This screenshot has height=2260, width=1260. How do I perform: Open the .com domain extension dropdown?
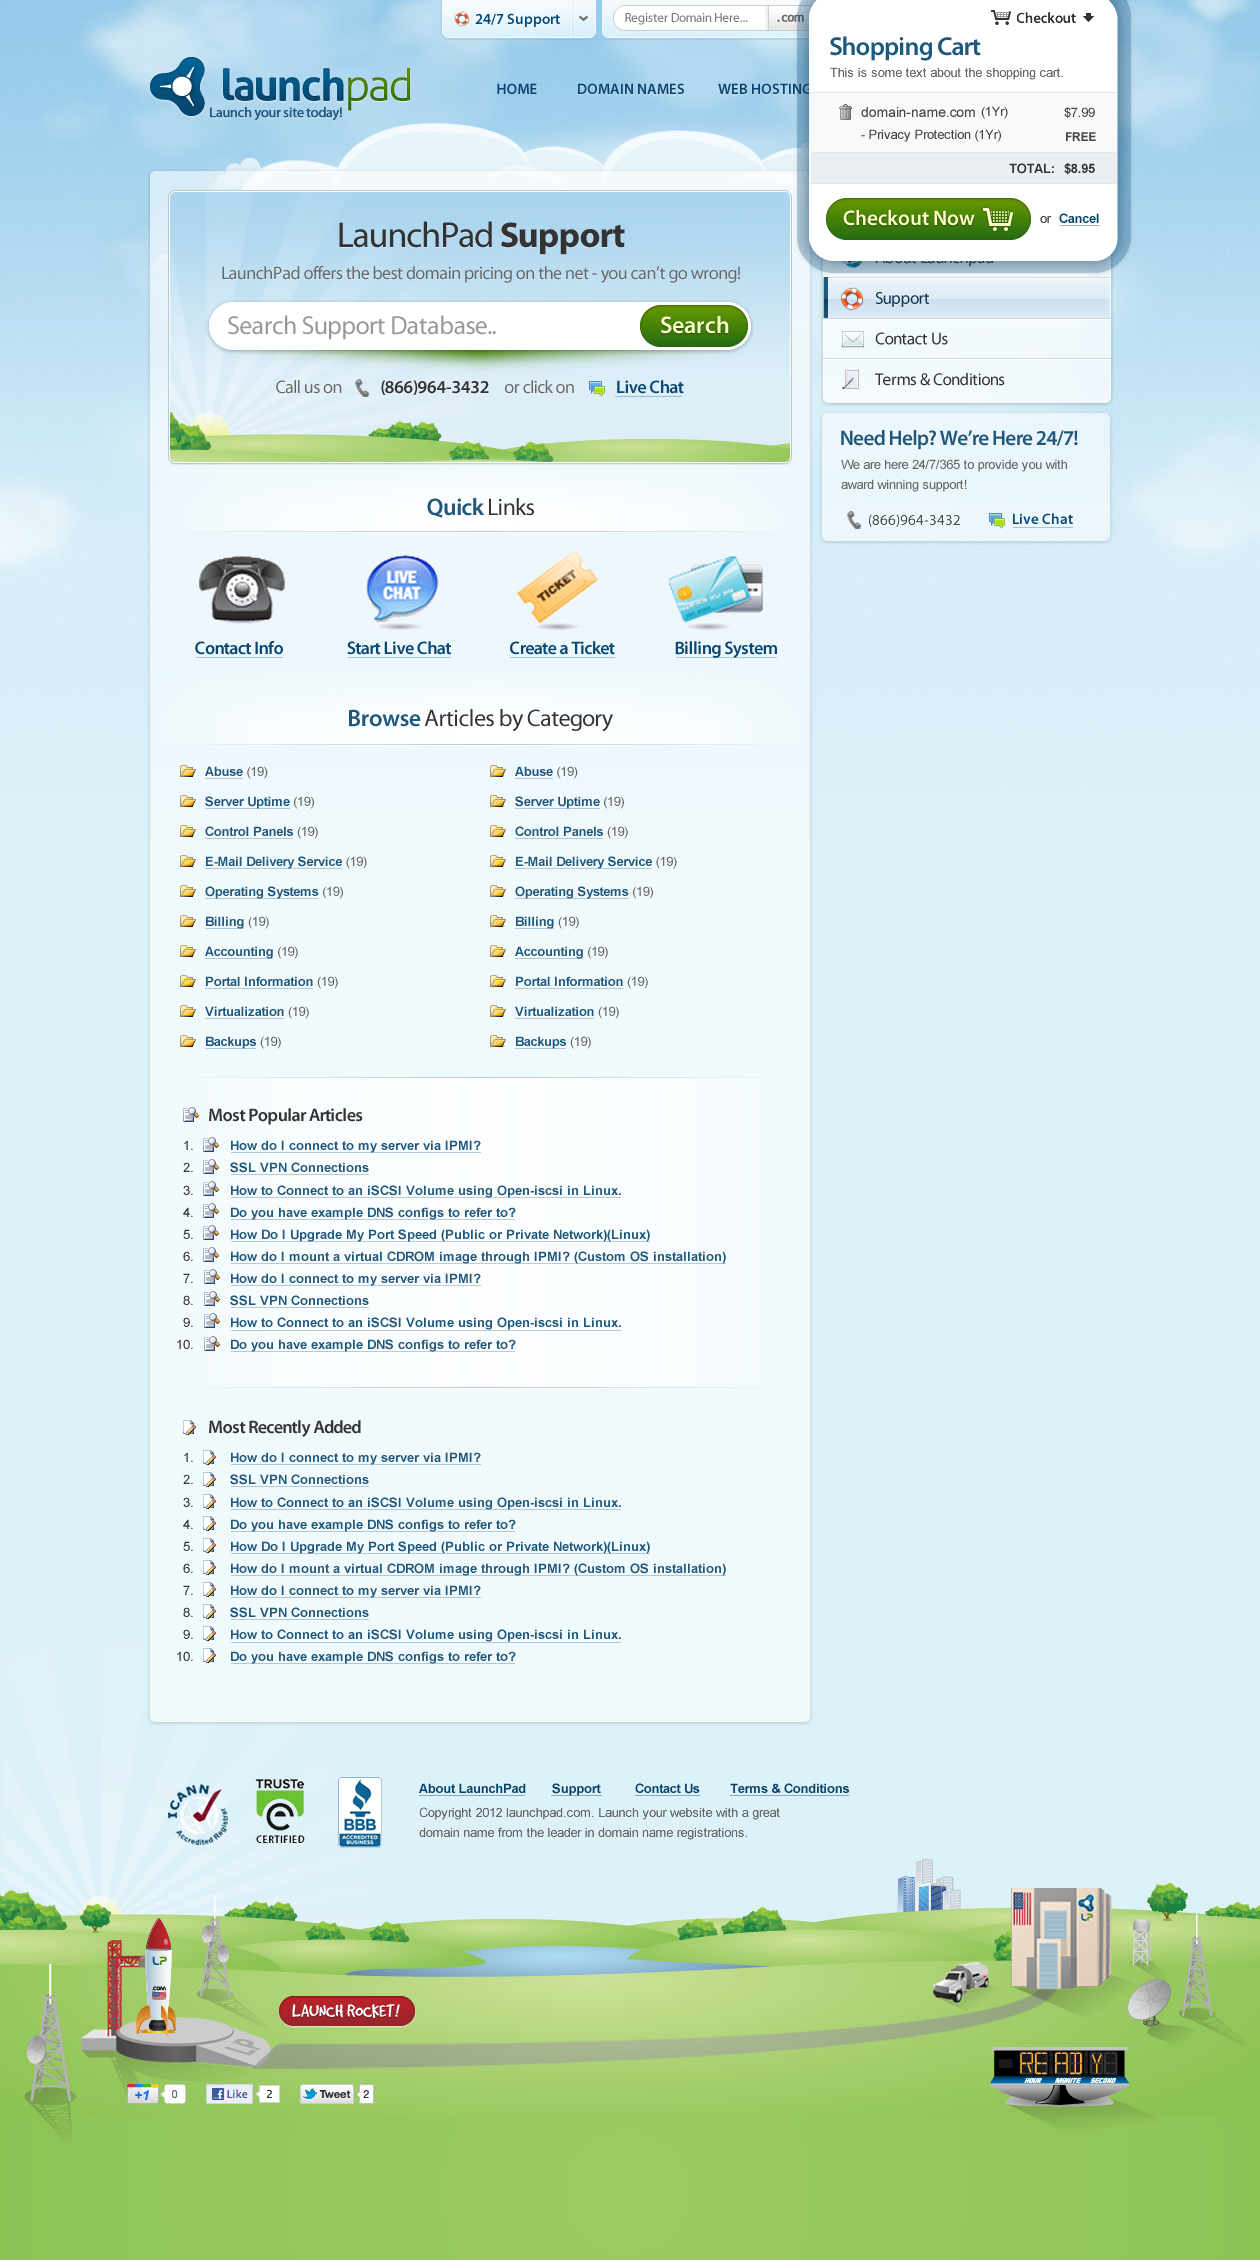point(790,18)
